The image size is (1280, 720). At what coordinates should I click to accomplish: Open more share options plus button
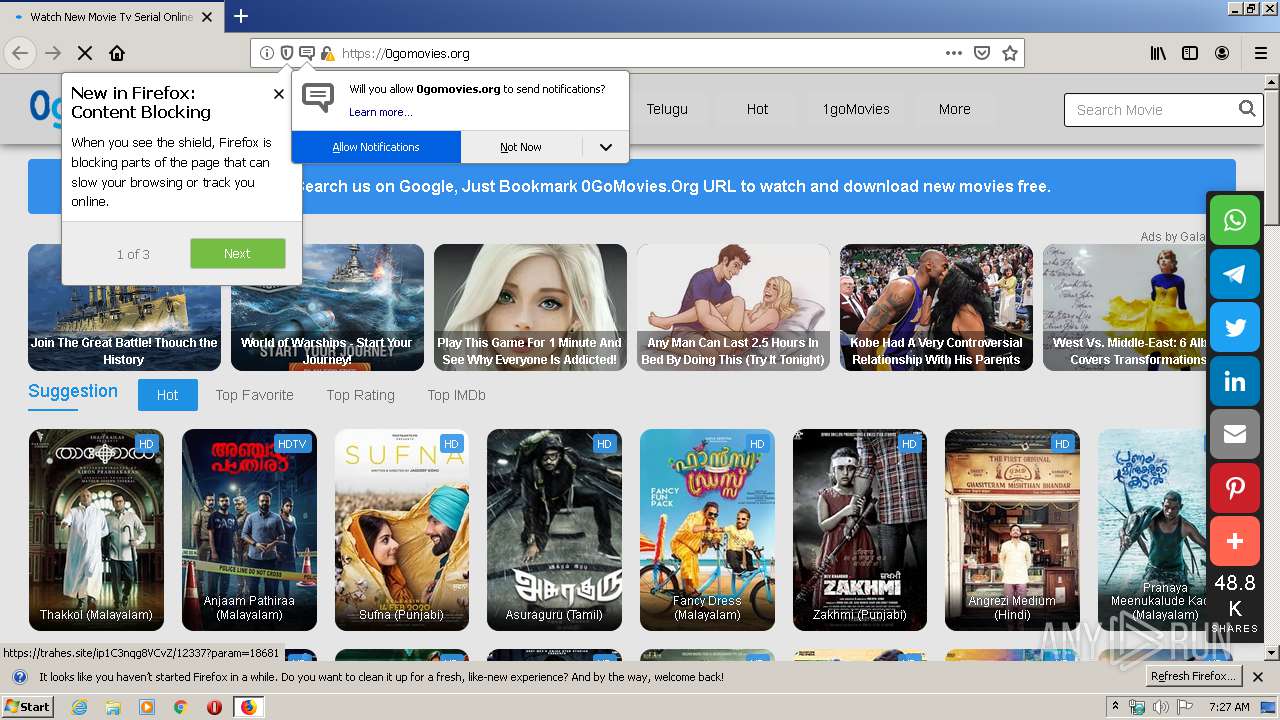click(x=1235, y=542)
